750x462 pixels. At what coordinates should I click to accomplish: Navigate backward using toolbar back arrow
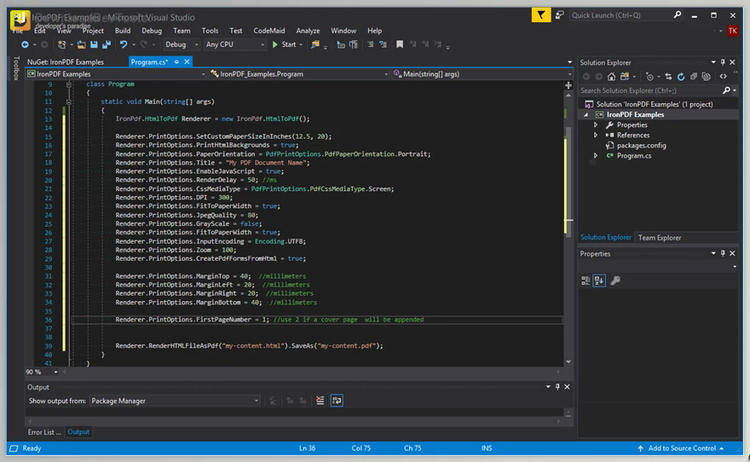click(x=24, y=44)
